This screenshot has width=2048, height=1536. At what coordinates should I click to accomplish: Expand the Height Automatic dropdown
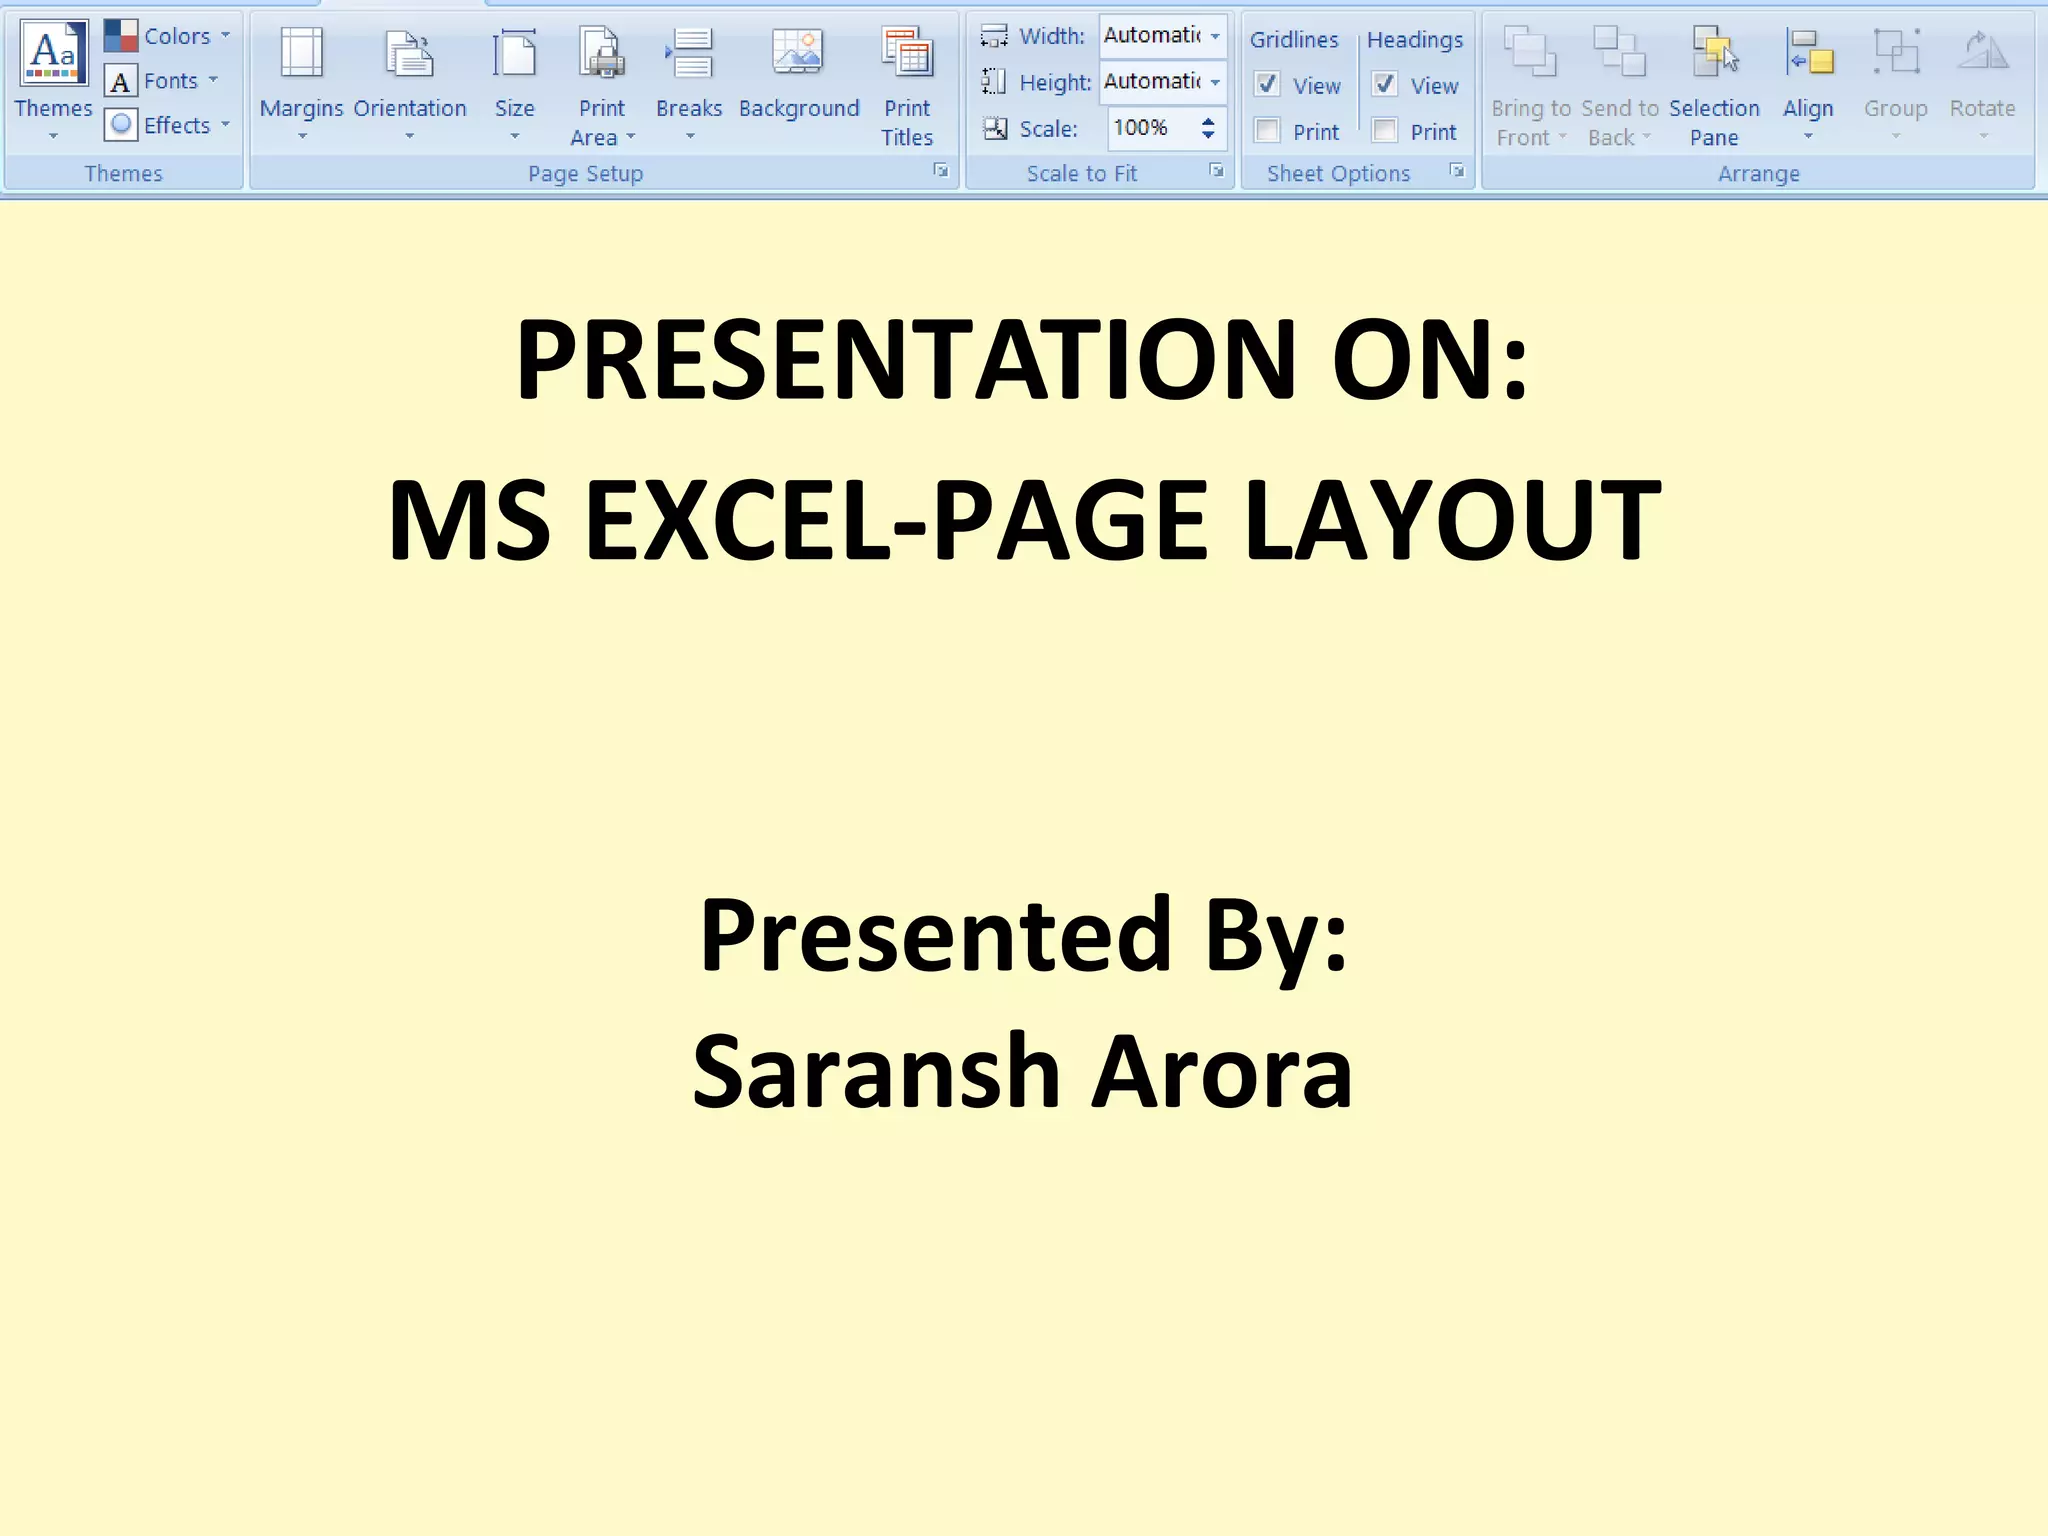point(1215,82)
